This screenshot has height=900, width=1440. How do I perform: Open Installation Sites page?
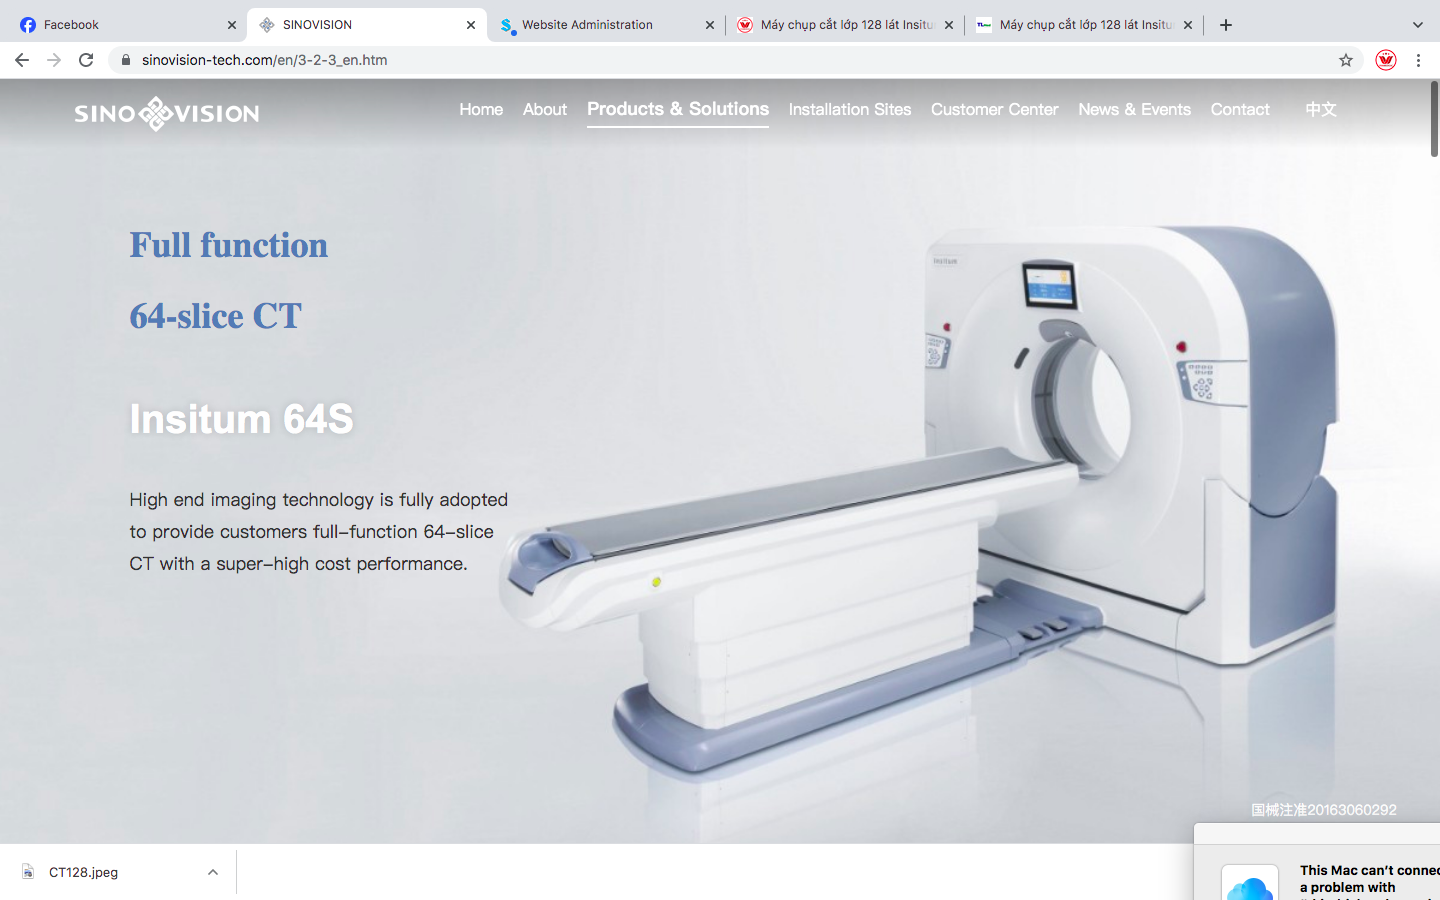point(850,109)
